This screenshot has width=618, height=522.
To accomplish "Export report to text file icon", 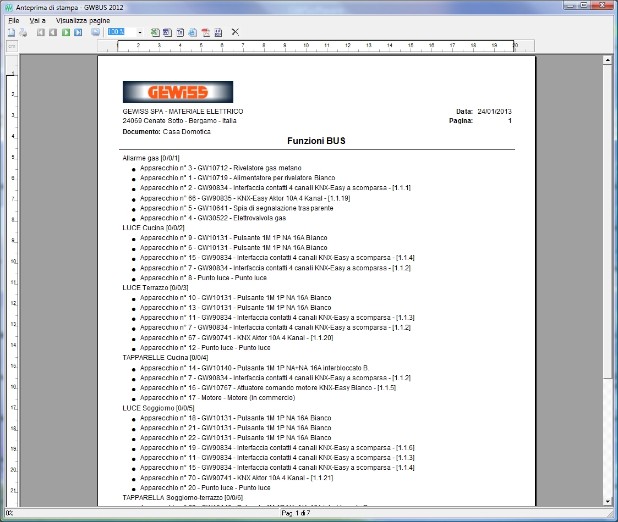I will pyautogui.click(x=180, y=32).
